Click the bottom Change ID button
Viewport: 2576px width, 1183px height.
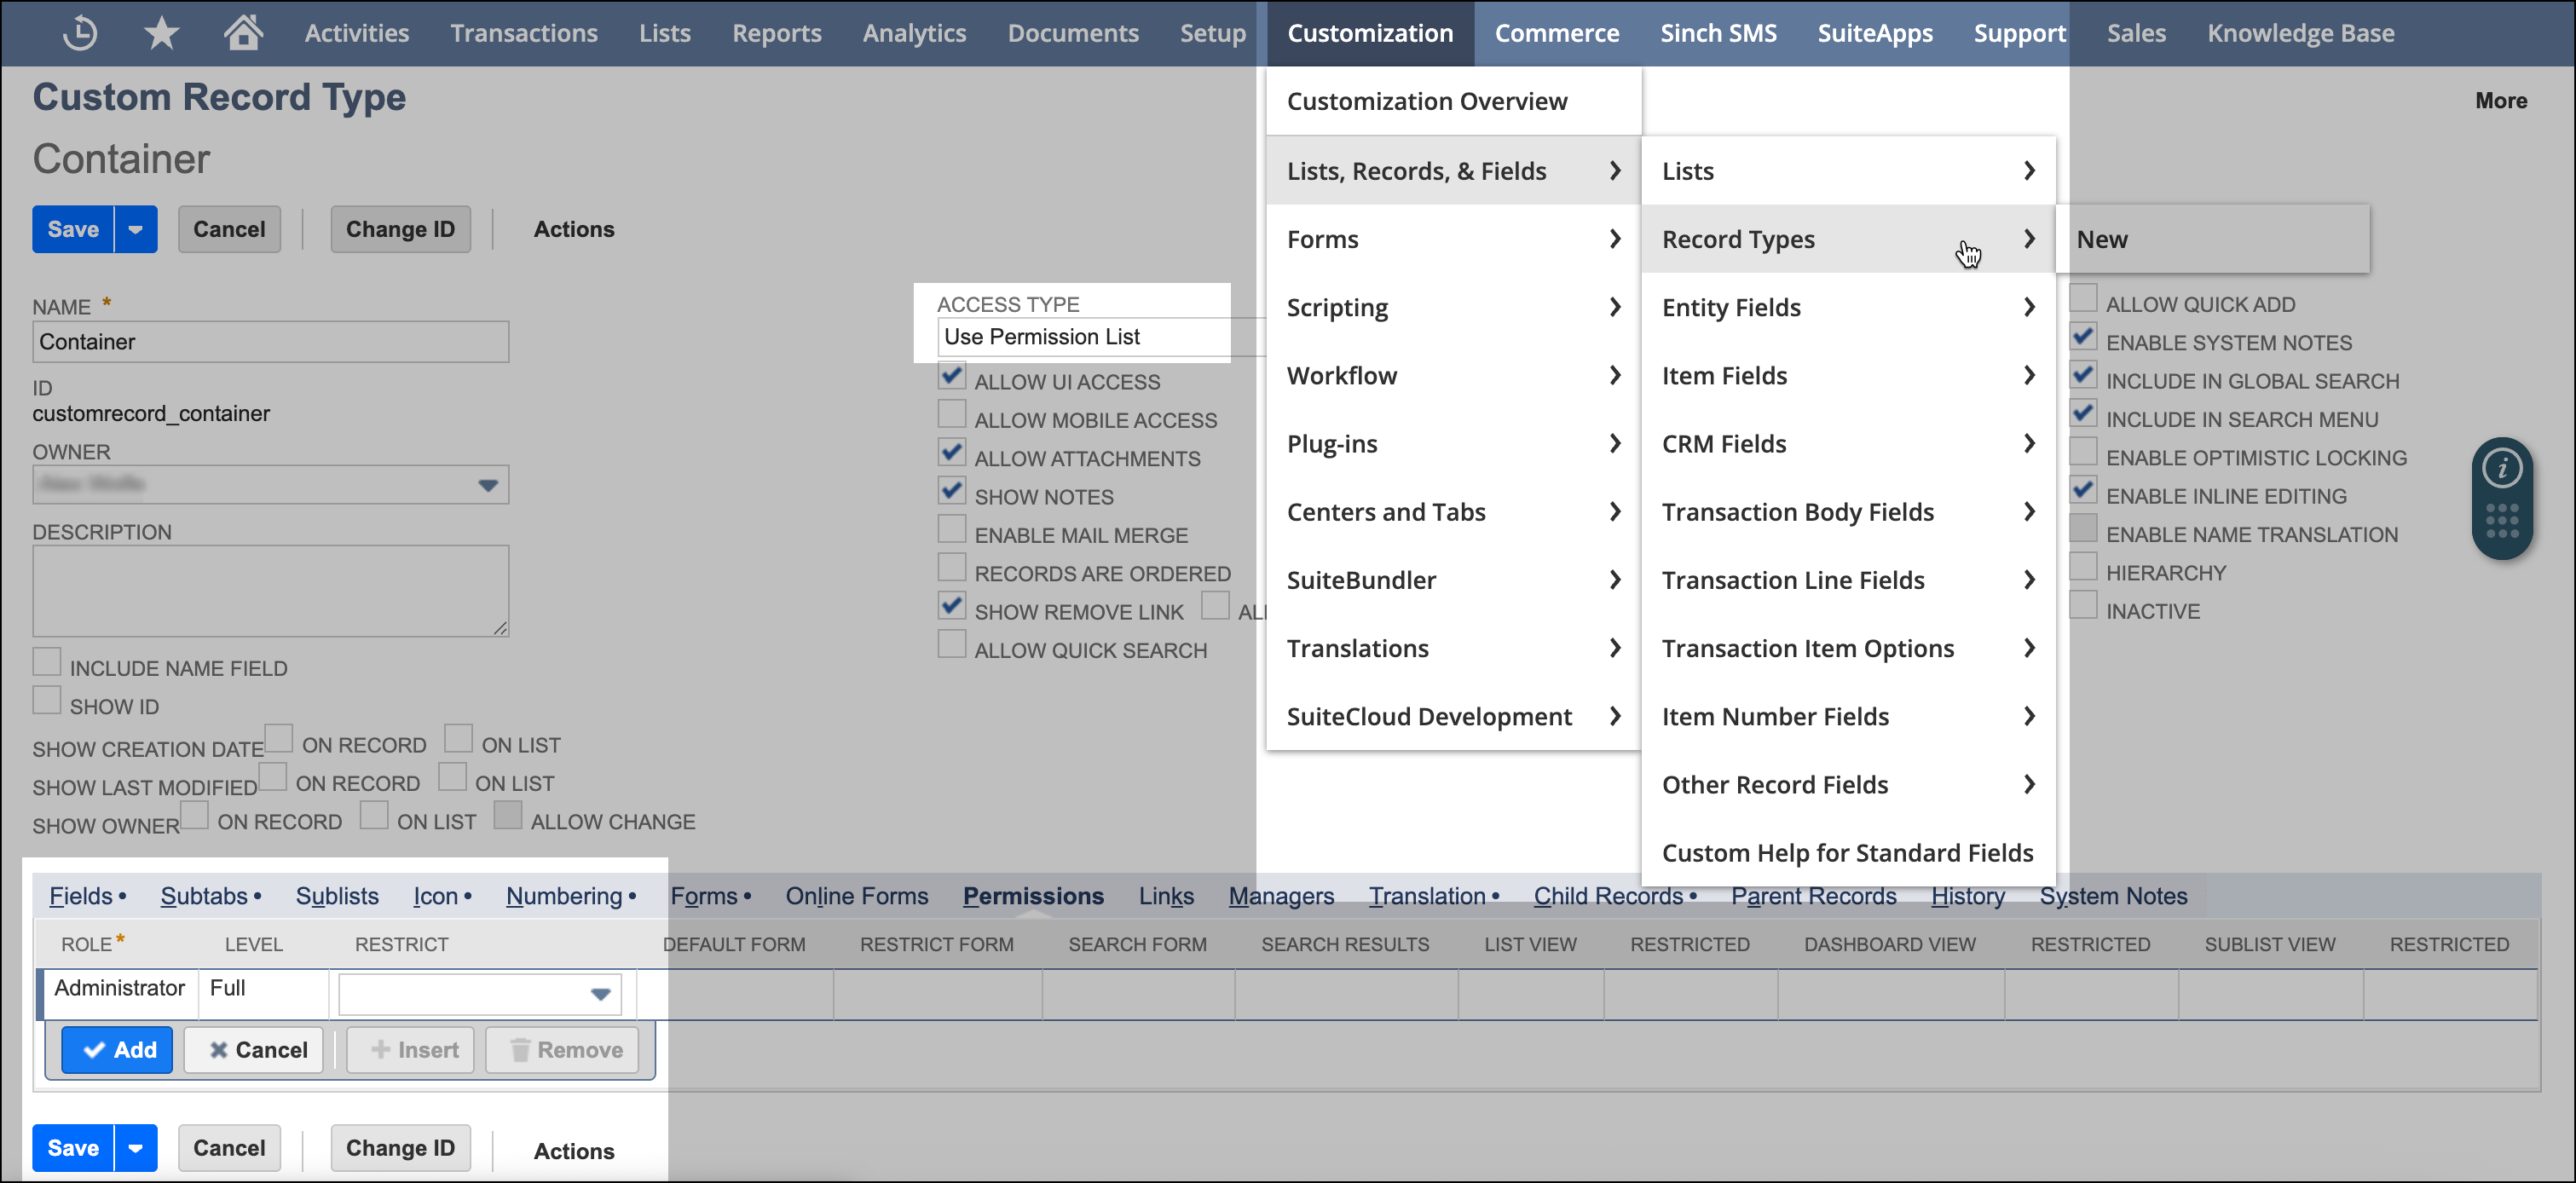coord(400,1148)
